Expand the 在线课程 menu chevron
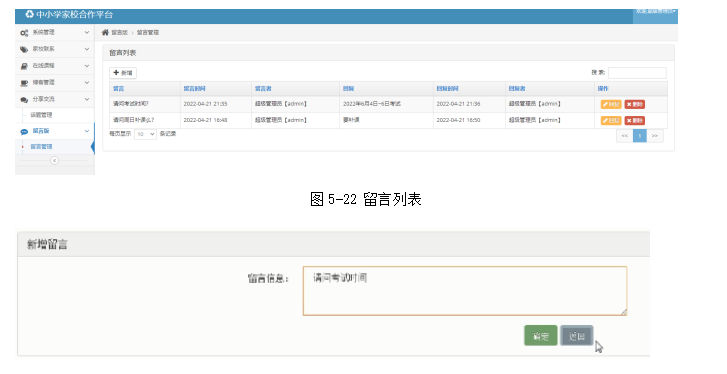 tap(87, 66)
